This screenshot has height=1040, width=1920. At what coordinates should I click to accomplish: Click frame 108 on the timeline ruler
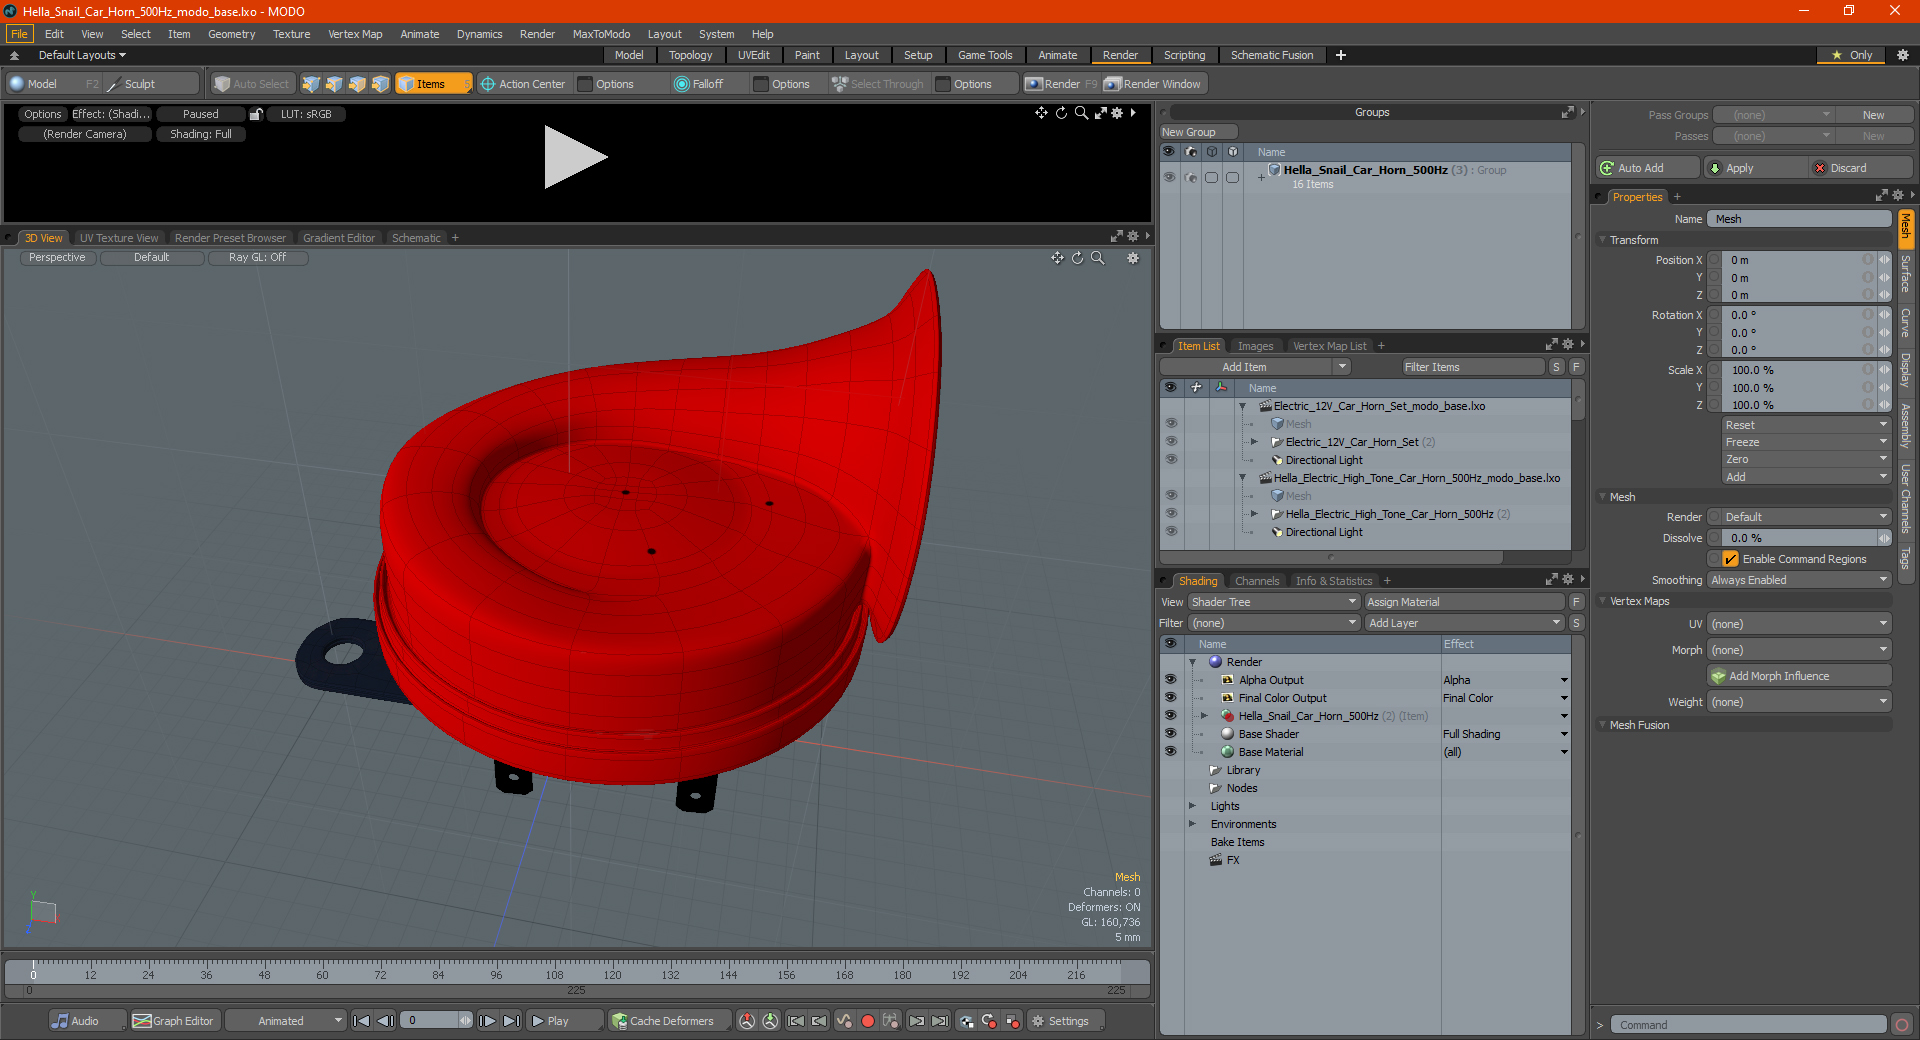point(554,972)
